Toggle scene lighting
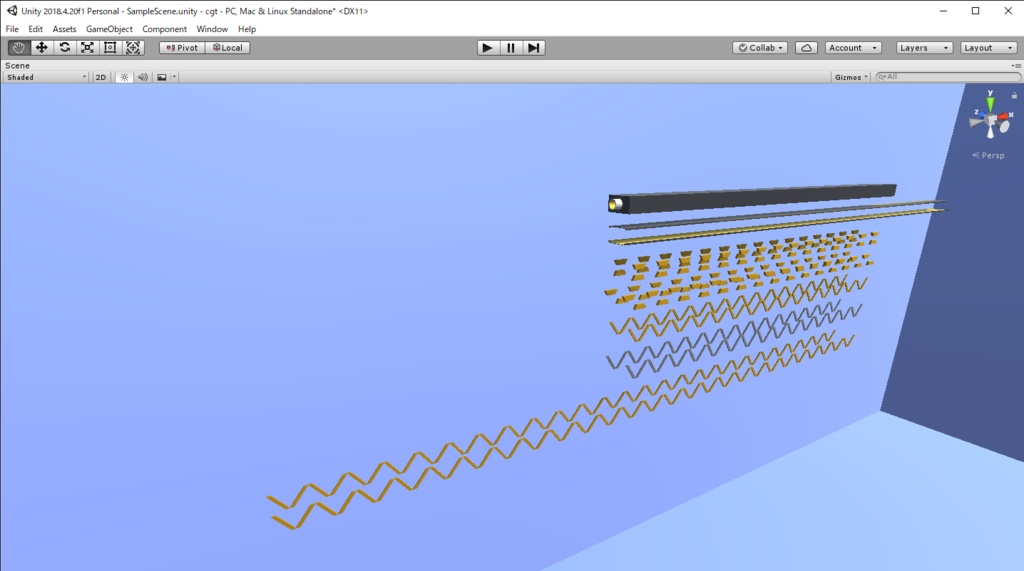 tap(124, 77)
